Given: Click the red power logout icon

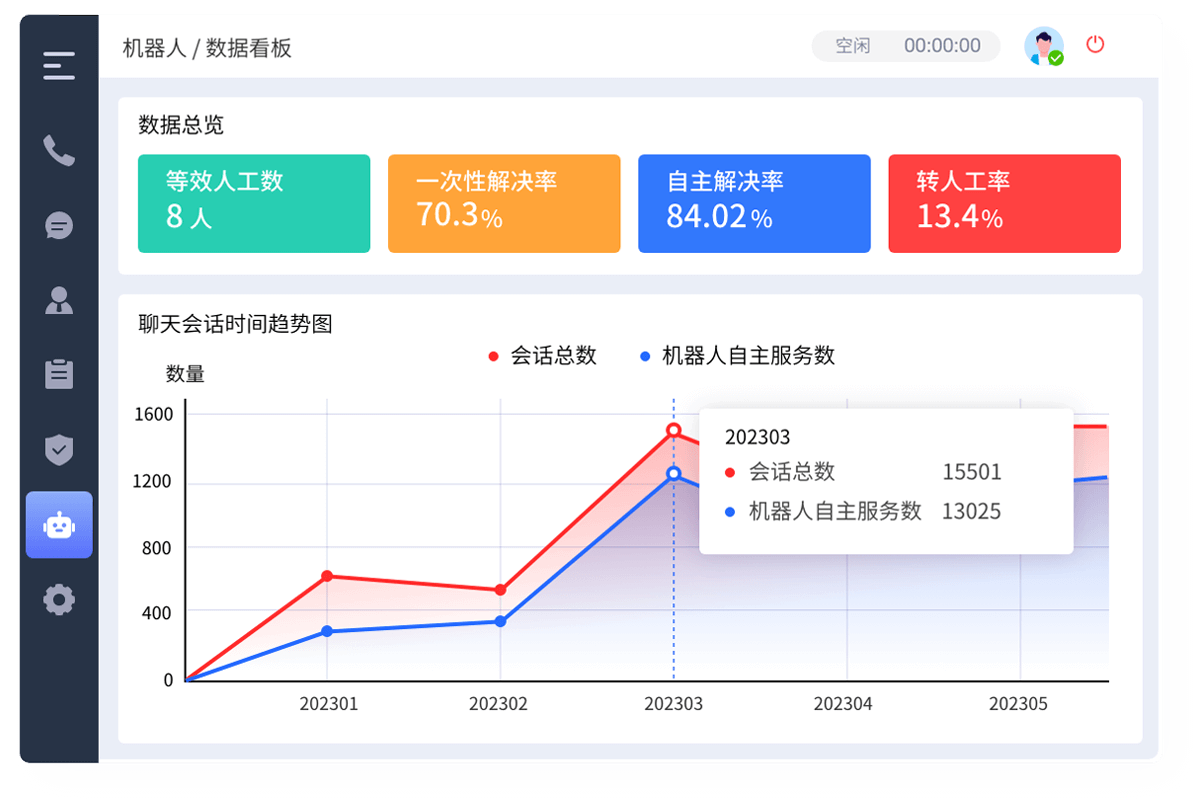Looking at the screenshot, I should pos(1095,44).
